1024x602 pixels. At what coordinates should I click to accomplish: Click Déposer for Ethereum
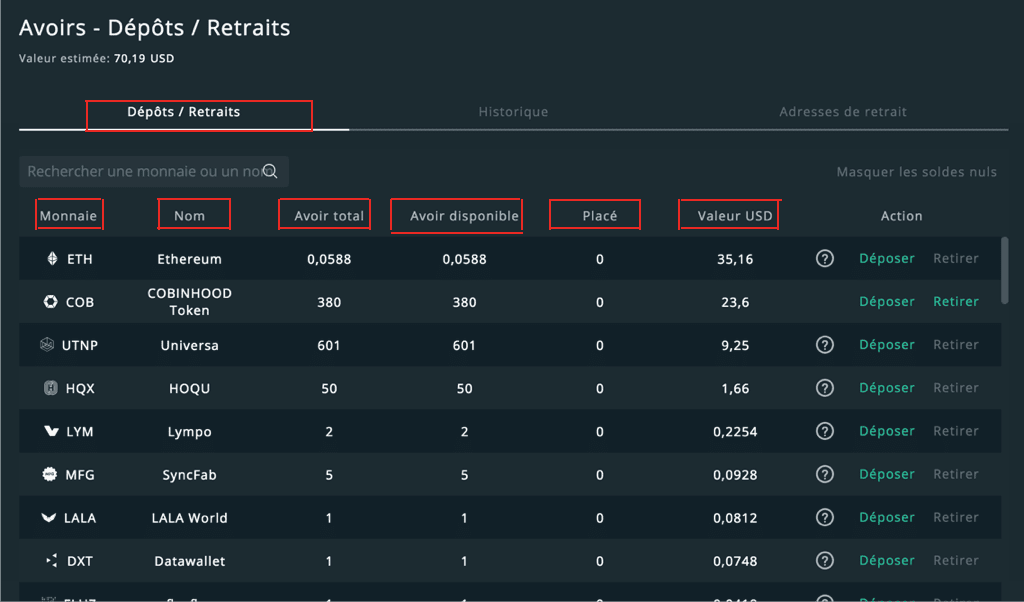pyautogui.click(x=887, y=259)
